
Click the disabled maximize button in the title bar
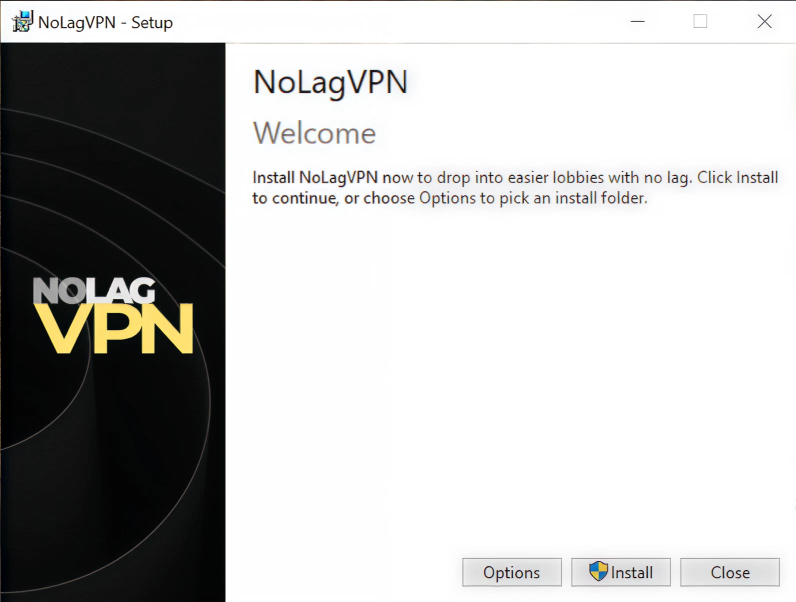(701, 21)
